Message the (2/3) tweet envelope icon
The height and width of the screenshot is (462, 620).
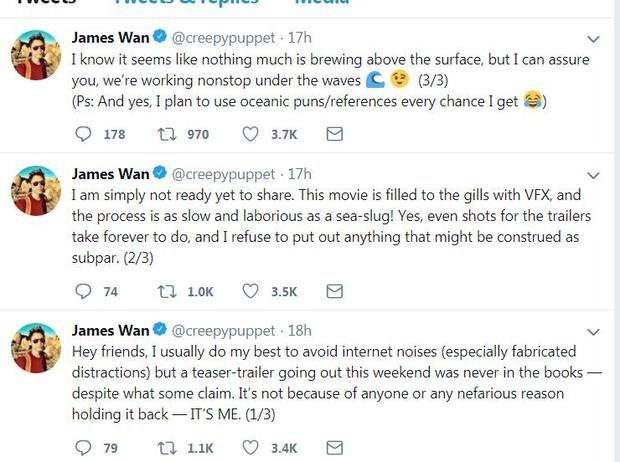[335, 291]
